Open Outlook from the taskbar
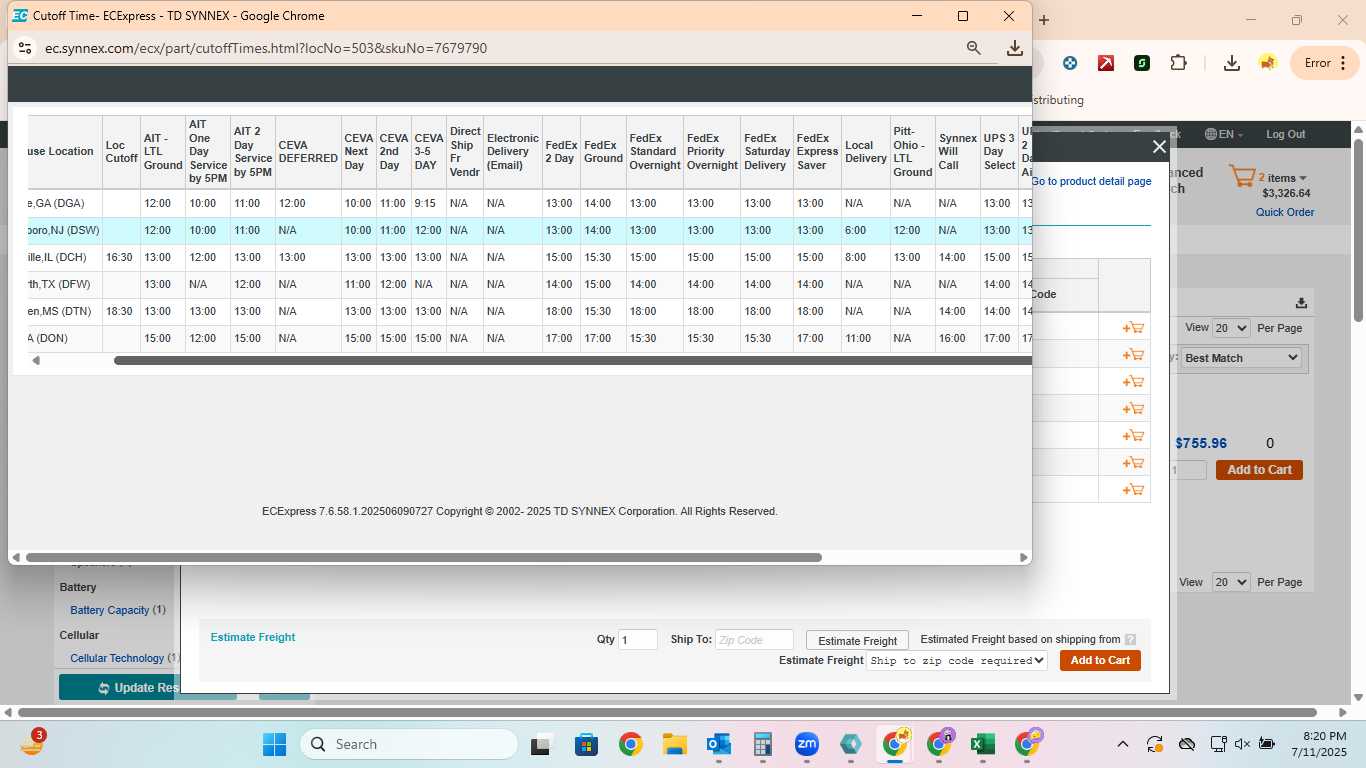Viewport: 1366px width, 768px height. click(x=718, y=744)
